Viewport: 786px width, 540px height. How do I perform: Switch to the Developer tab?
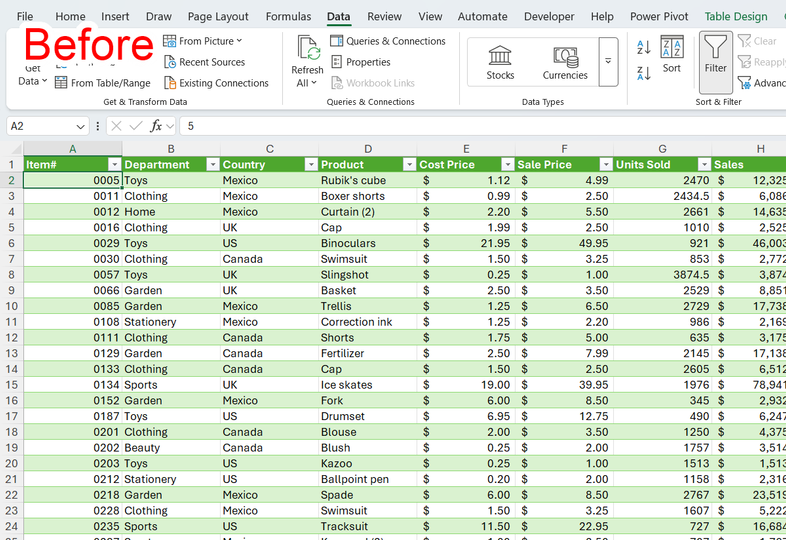click(549, 17)
